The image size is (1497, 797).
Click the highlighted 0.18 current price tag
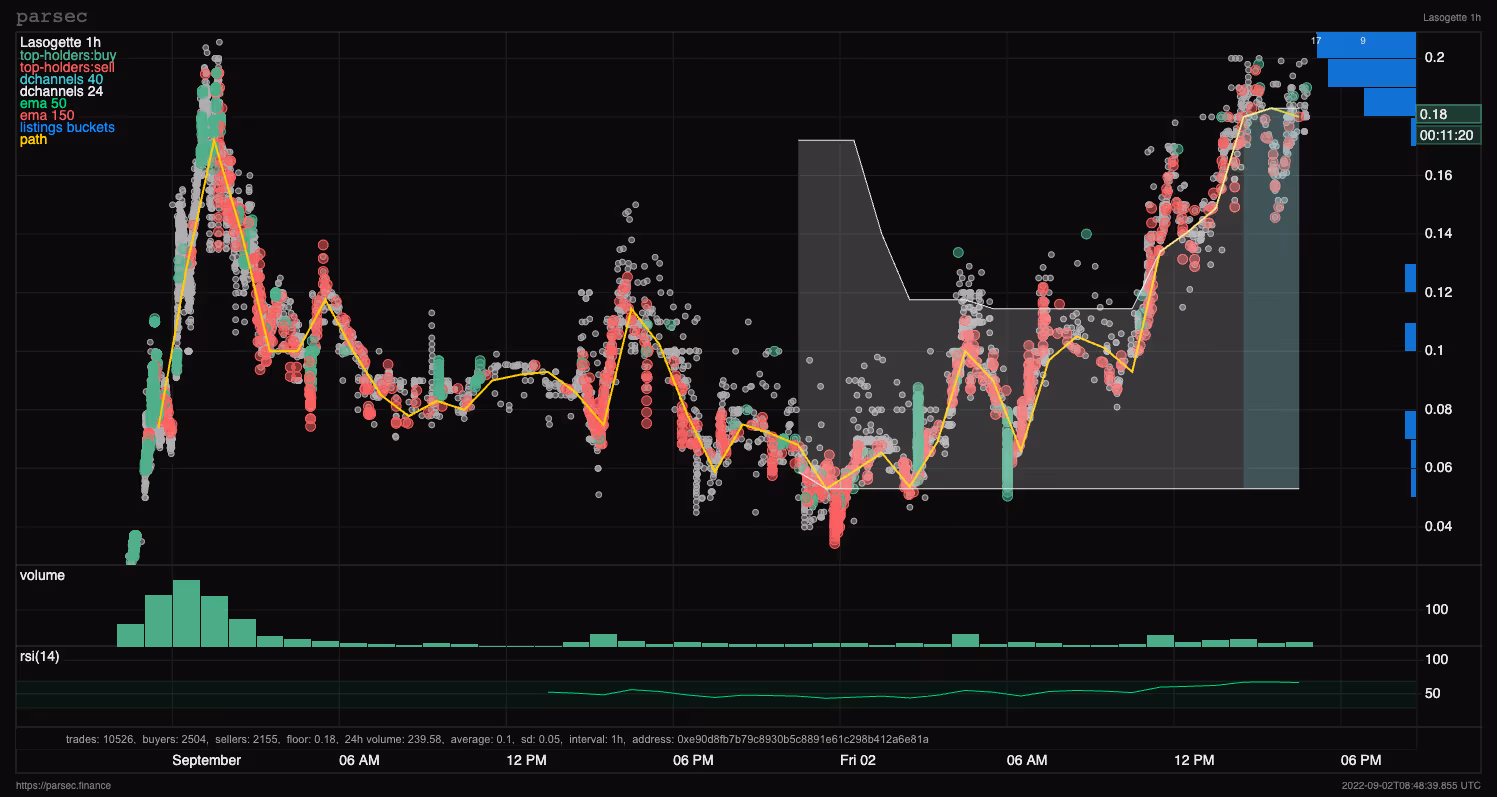[x=1450, y=114]
